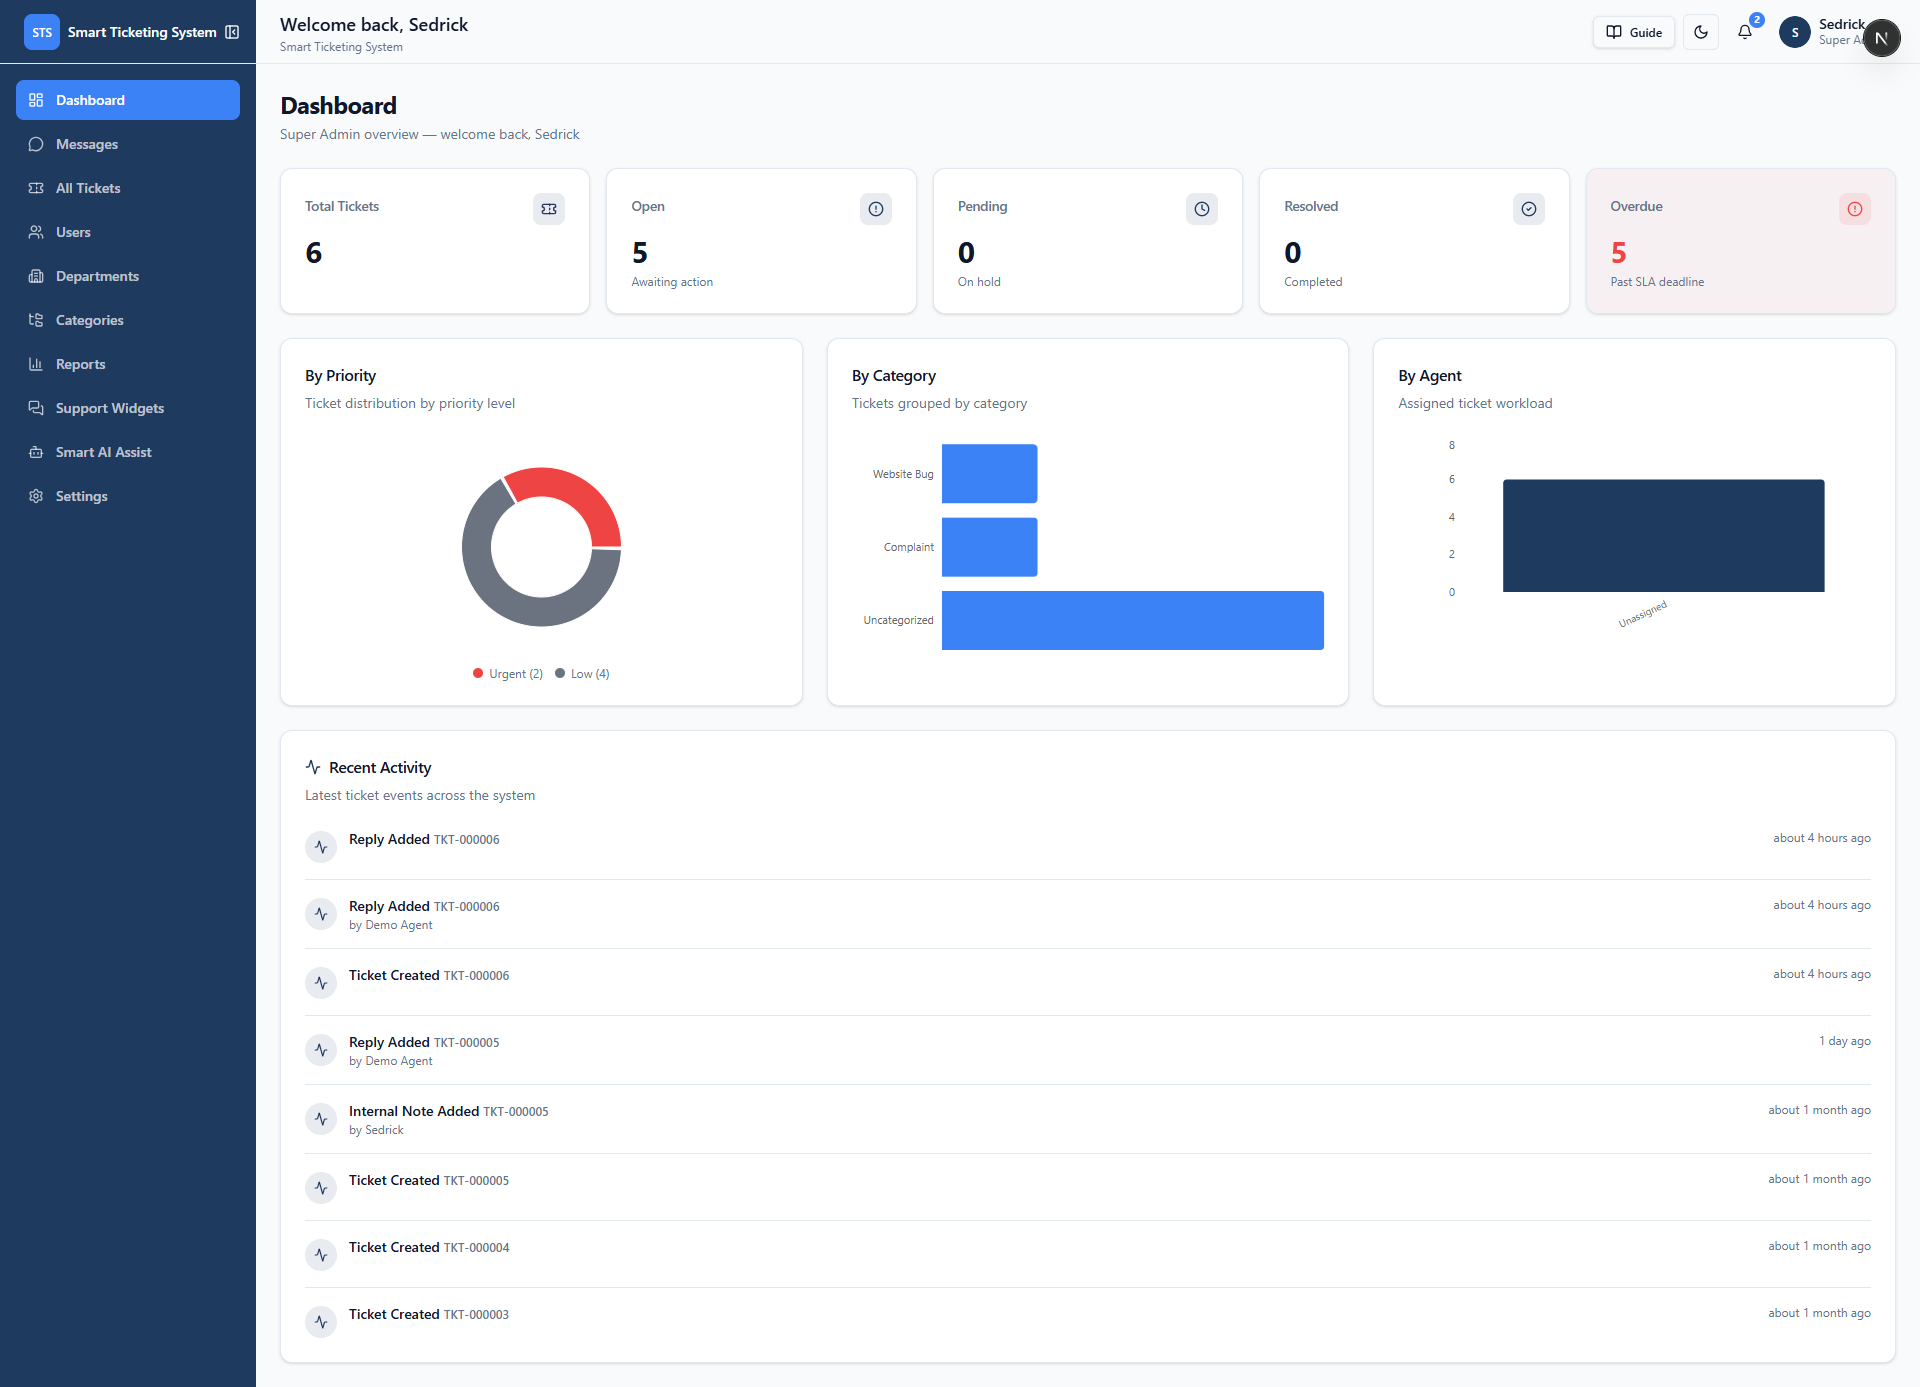Viewport: 1920px width, 1387px height.
Task: Click the Recent Activity pulse icon
Action: [313, 767]
